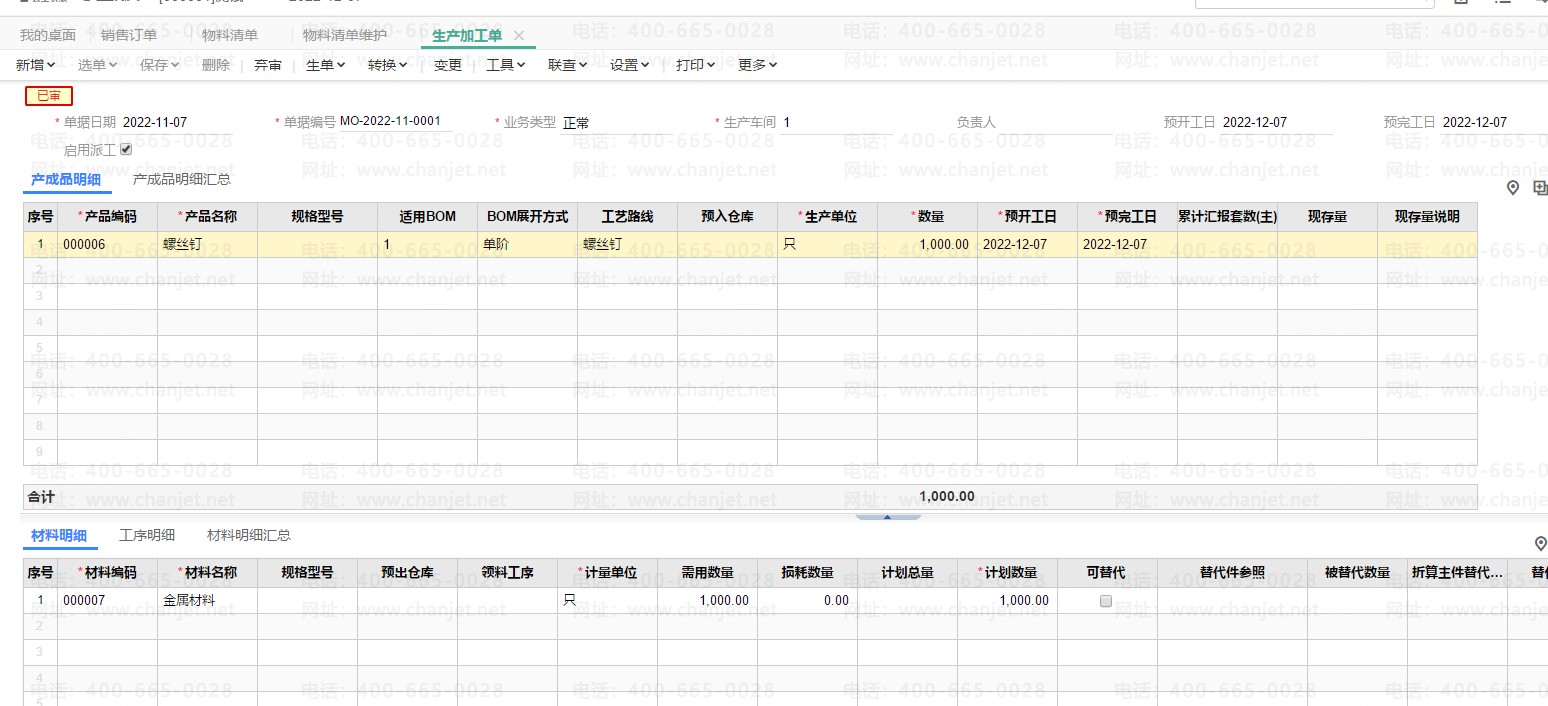
Task: Click the overlapping-squares expand icon above product table
Action: pyautogui.click(x=1540, y=188)
